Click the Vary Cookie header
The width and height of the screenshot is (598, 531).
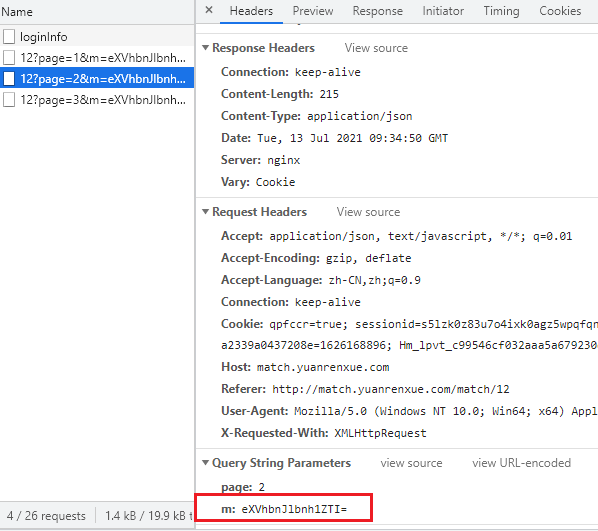click(x=258, y=182)
